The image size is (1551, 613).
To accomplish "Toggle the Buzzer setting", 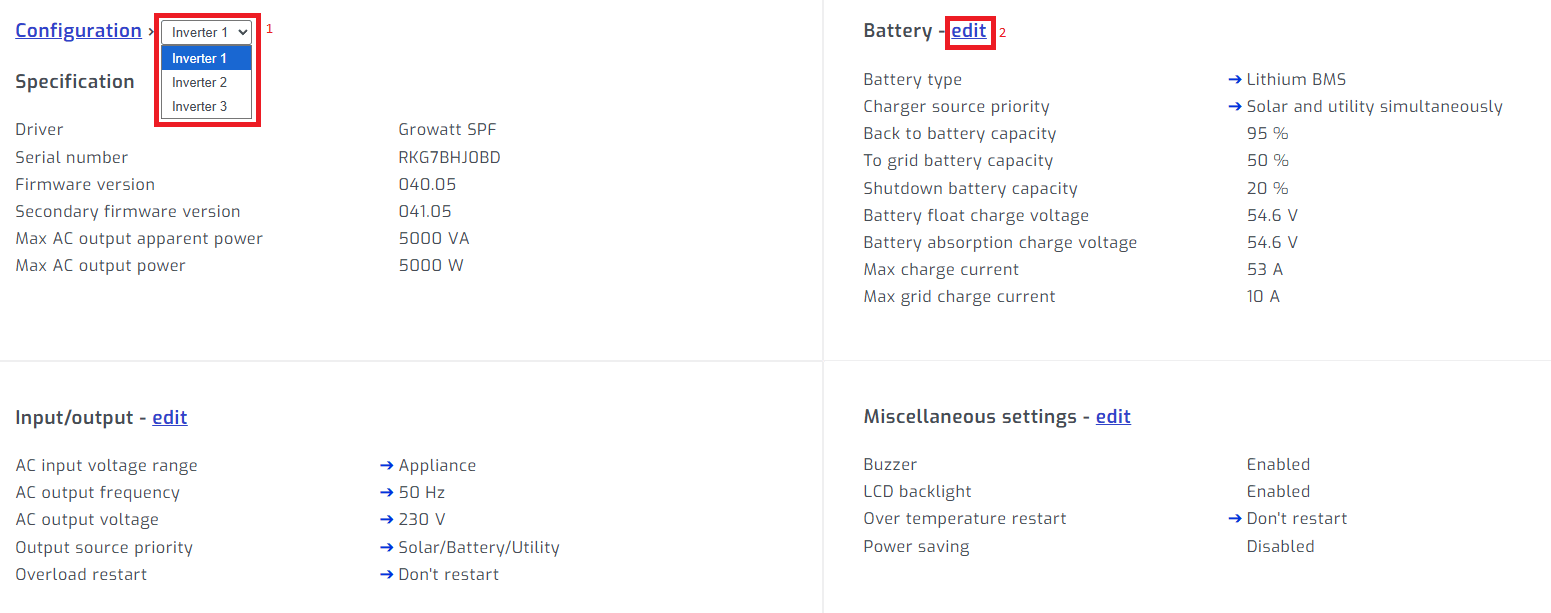I will click(x=1279, y=464).
